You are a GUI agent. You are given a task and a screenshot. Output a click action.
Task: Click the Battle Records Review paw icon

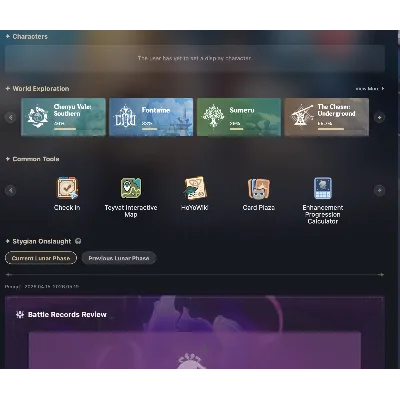coord(20,314)
